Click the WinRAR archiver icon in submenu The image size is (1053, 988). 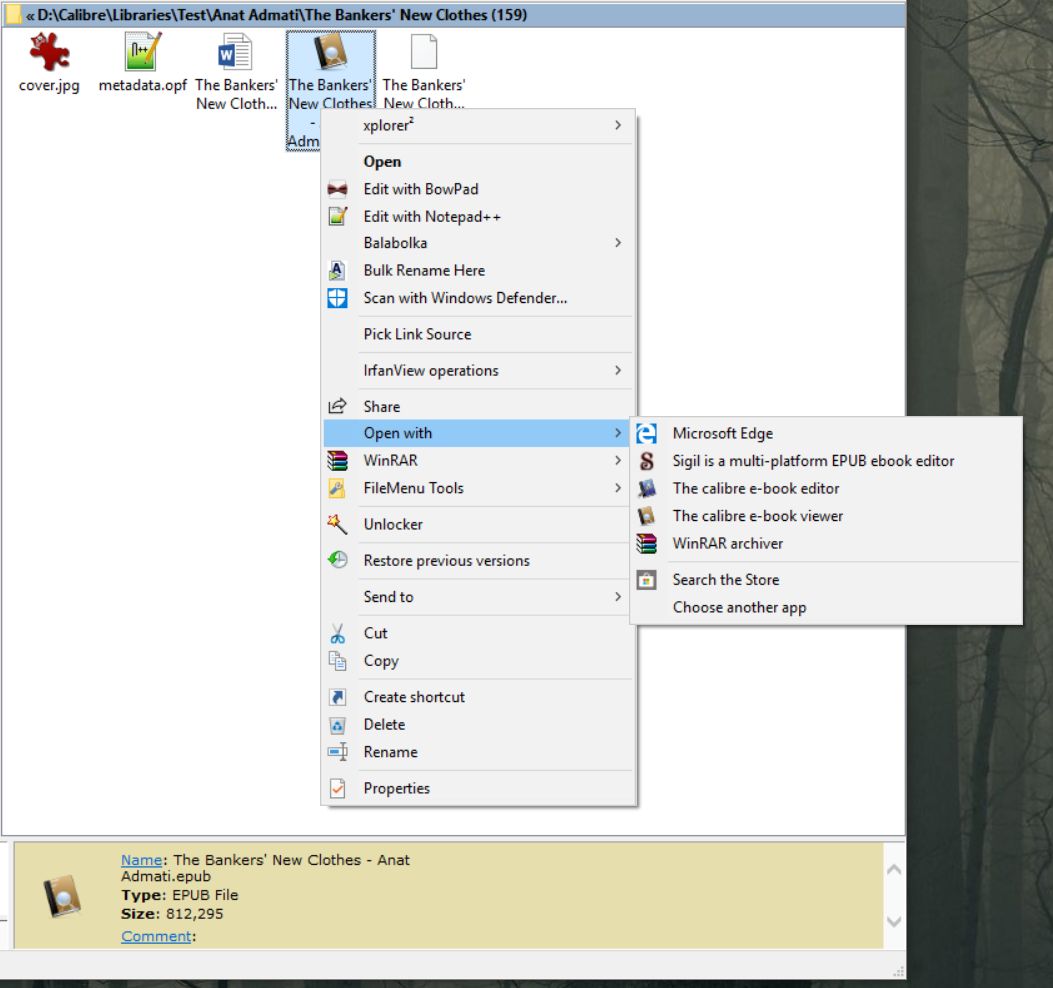point(646,543)
